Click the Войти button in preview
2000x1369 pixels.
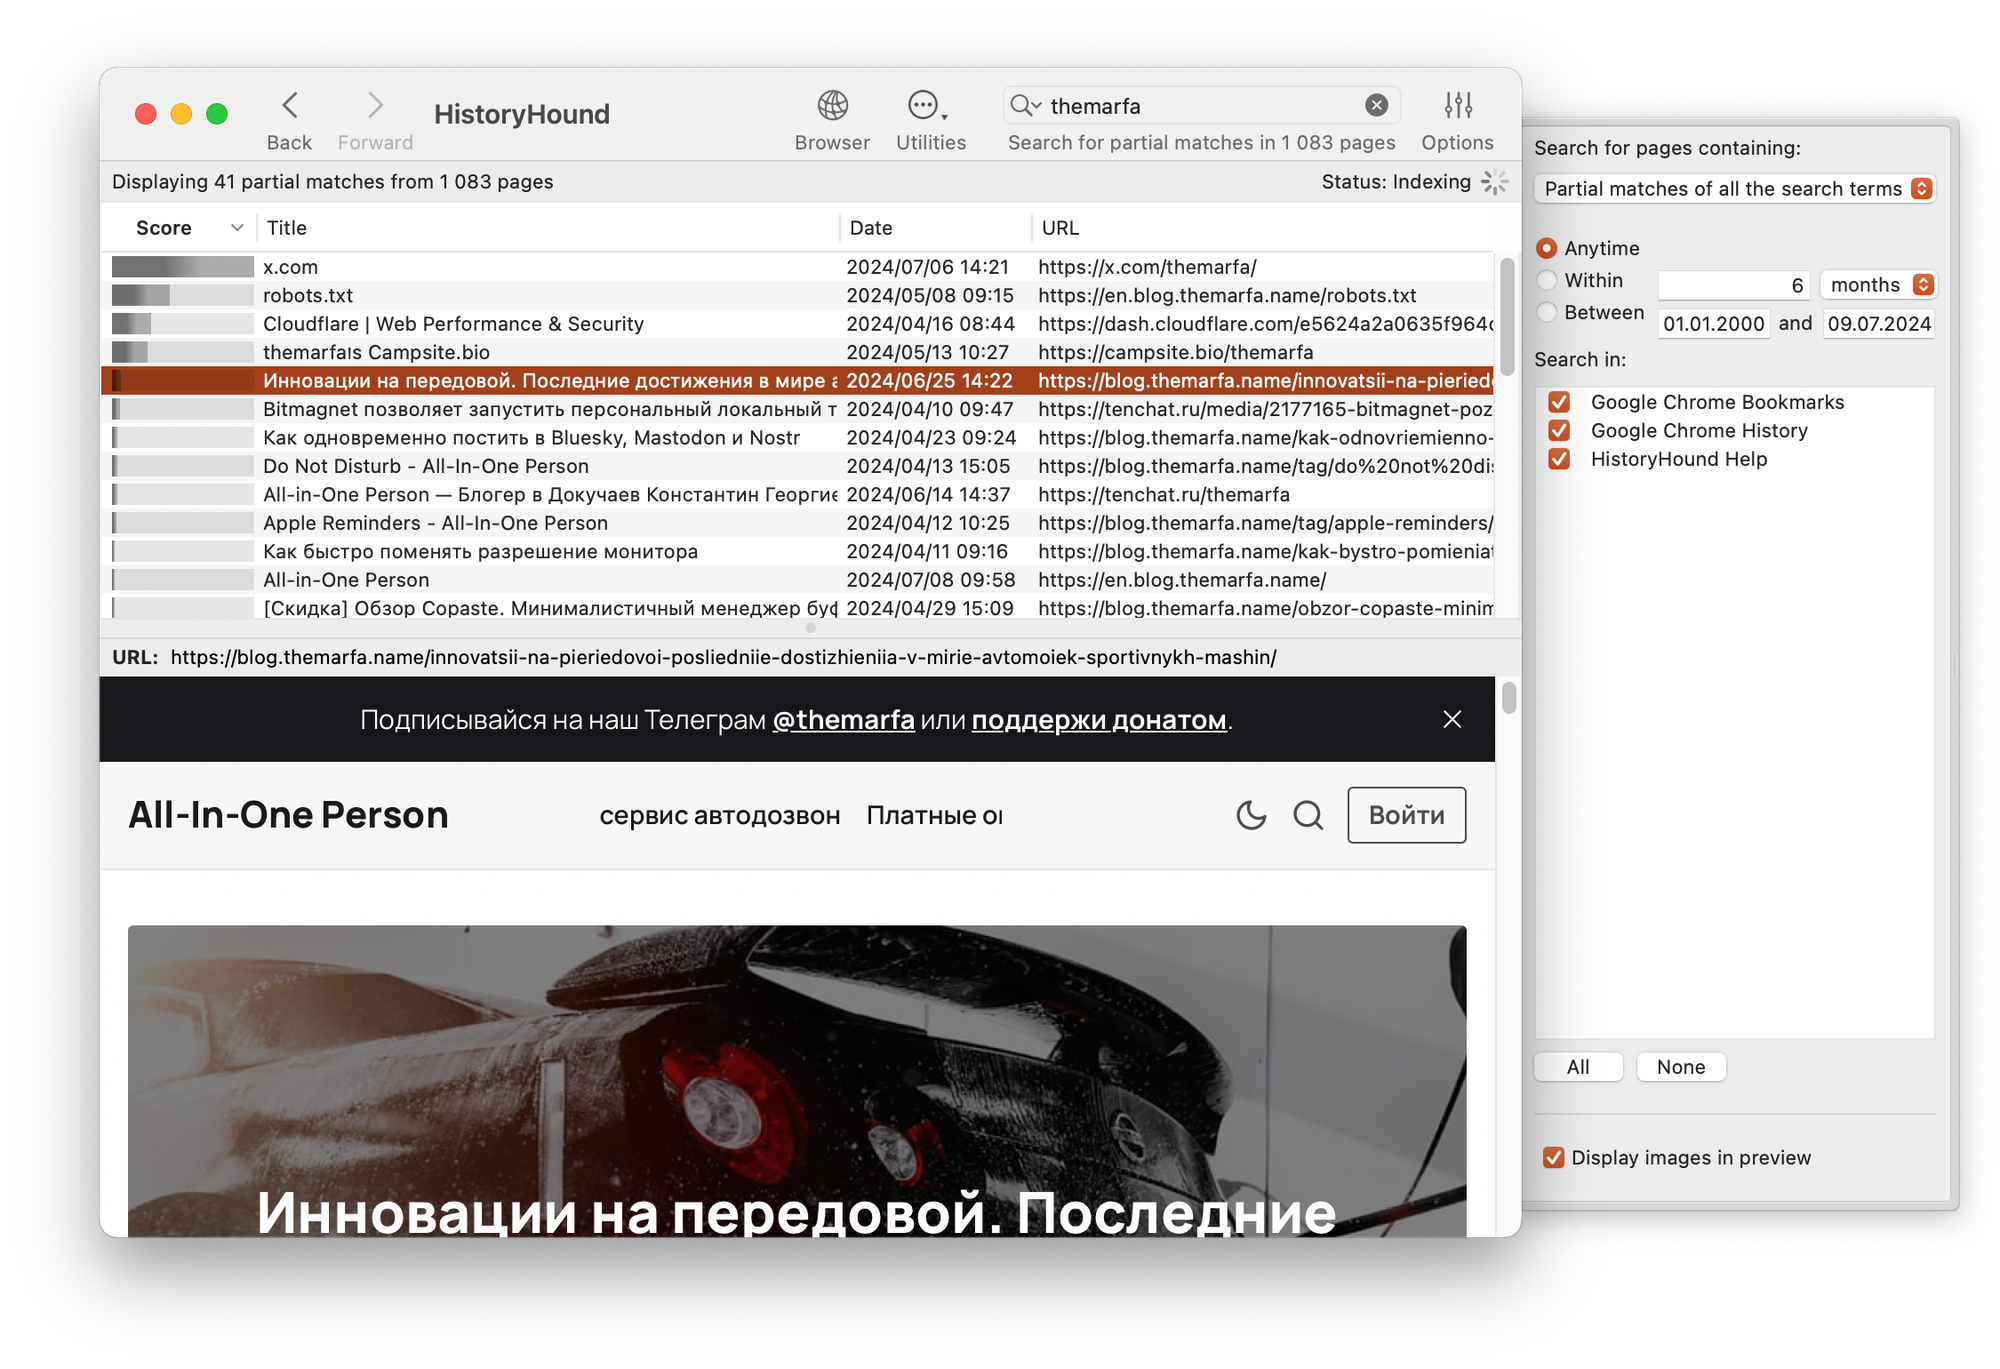pyautogui.click(x=1406, y=815)
